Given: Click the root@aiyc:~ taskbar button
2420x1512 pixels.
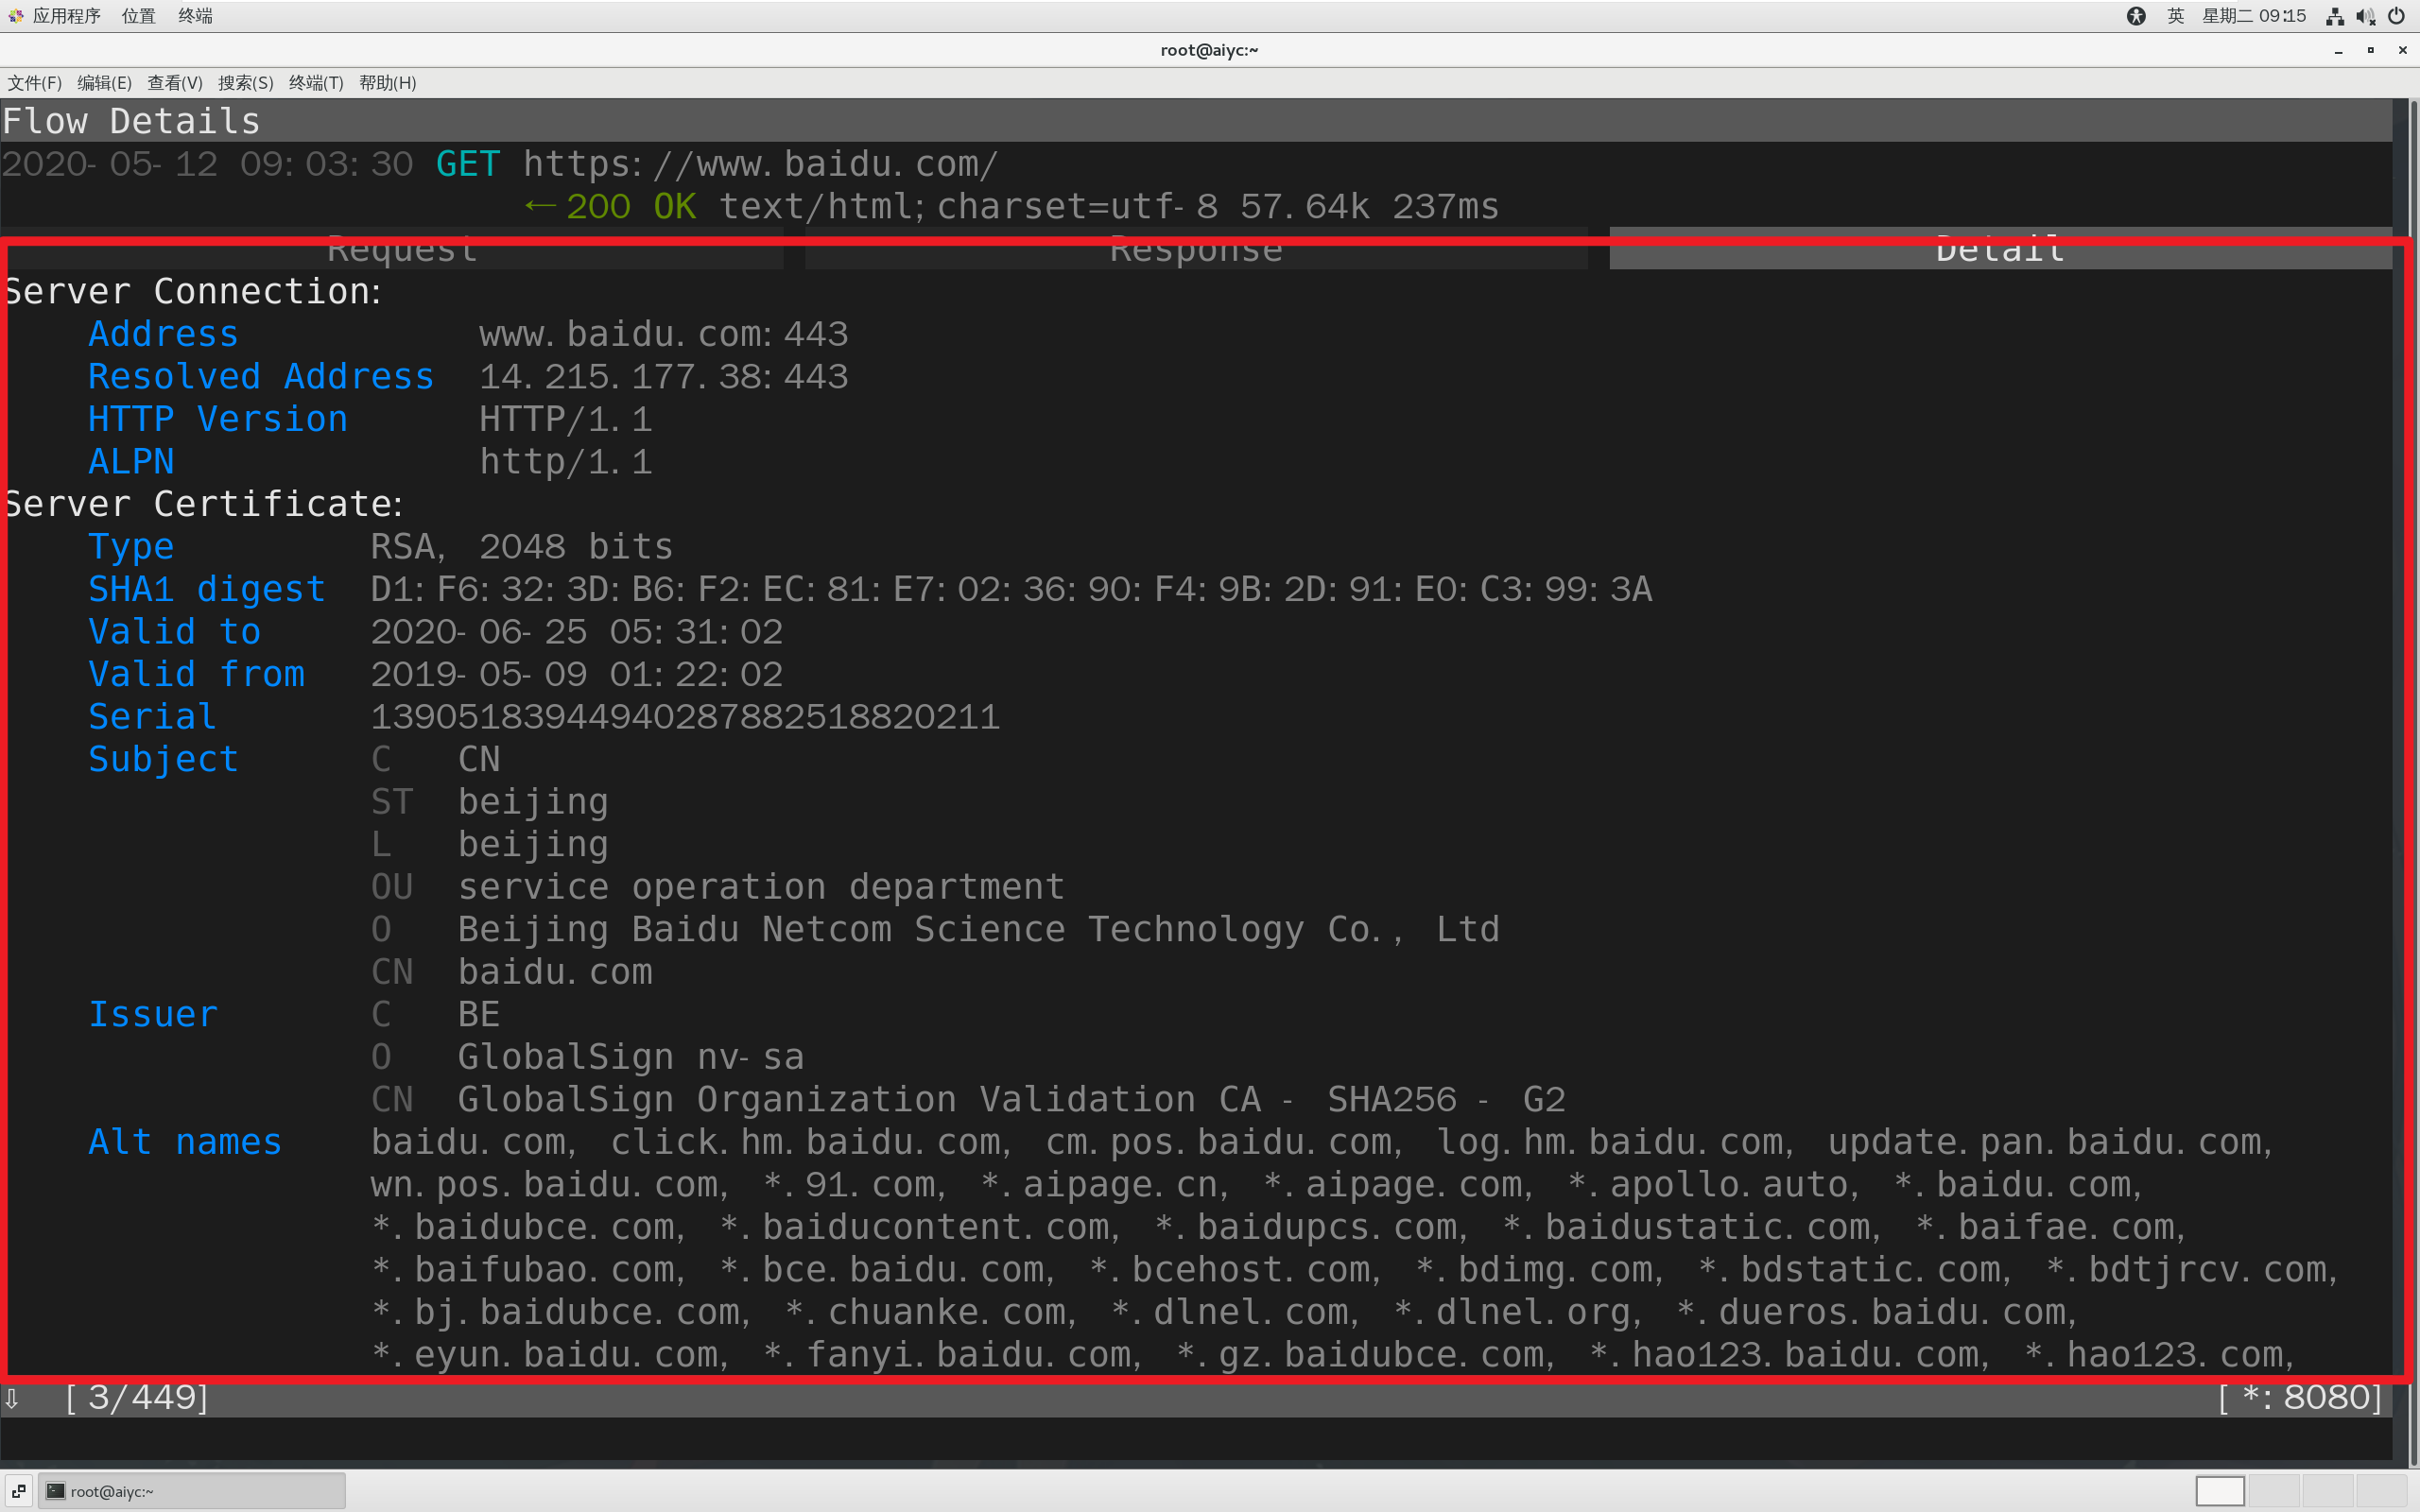Looking at the screenshot, I should (x=193, y=1491).
